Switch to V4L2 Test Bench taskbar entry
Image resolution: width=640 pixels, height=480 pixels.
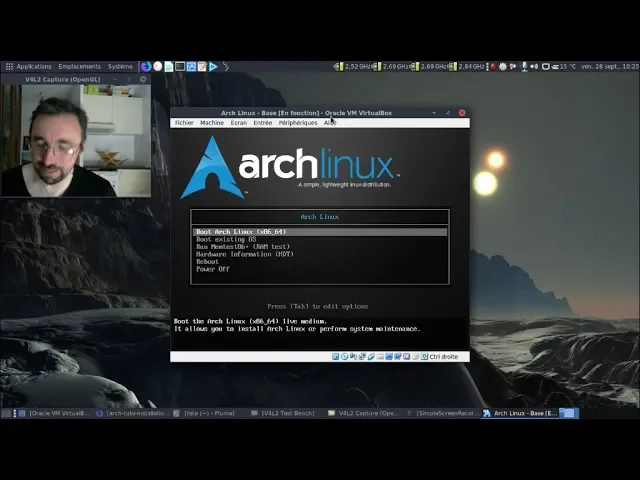click(x=287, y=413)
